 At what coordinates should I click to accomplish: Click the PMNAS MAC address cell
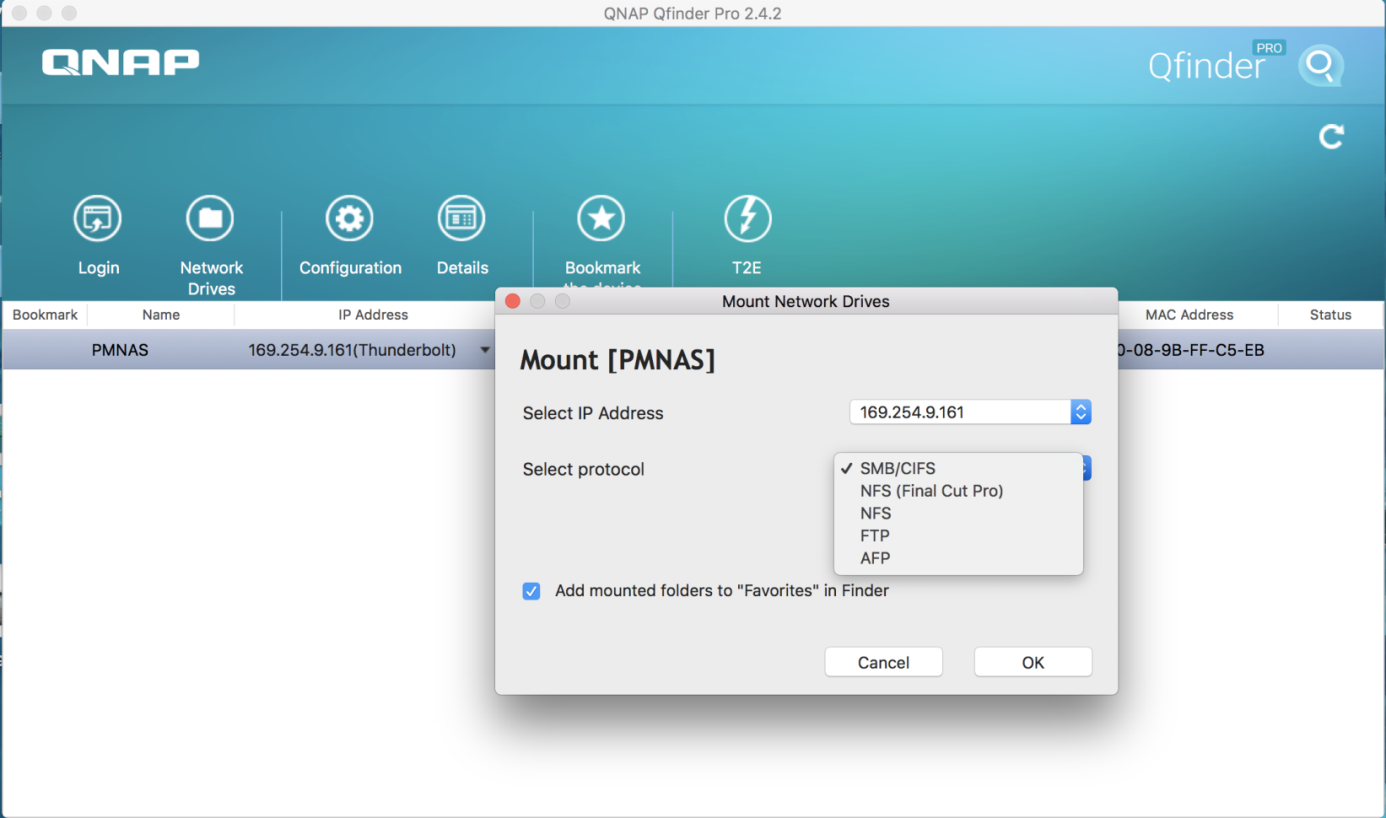(x=1191, y=350)
